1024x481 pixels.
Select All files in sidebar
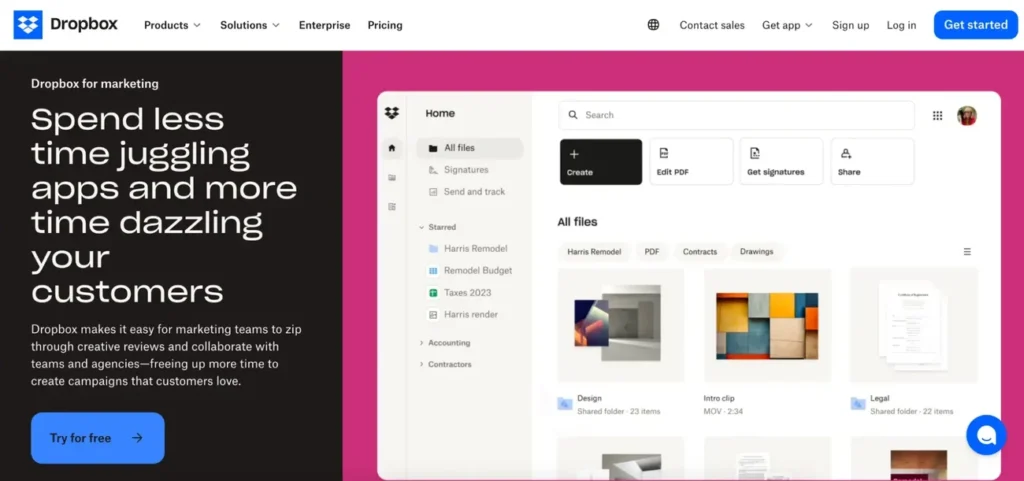point(470,148)
